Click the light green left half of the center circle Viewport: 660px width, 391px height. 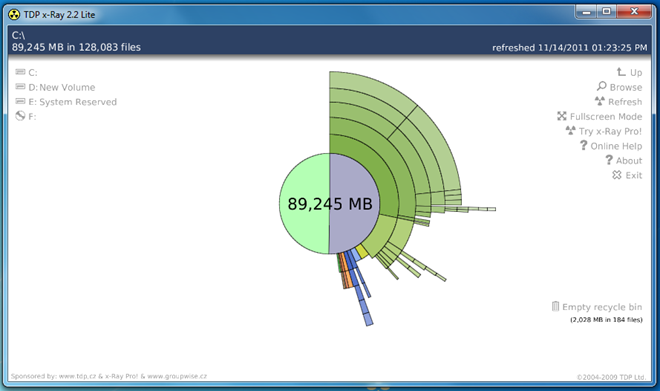click(x=304, y=204)
